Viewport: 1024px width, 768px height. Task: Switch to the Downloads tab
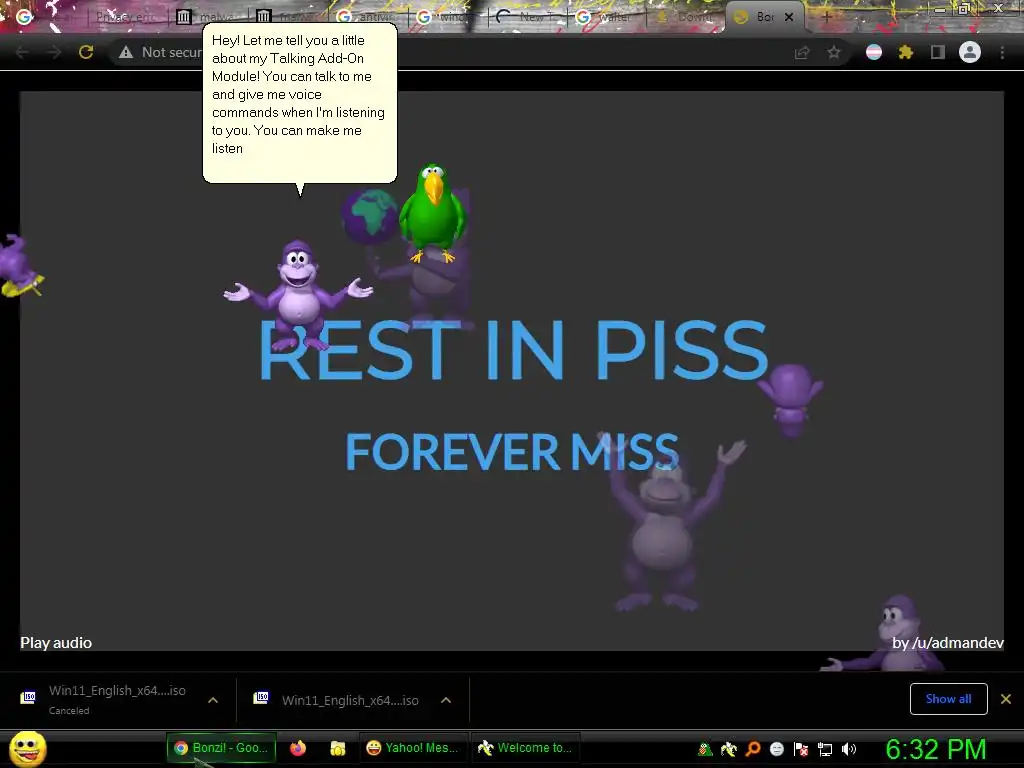[686, 17]
